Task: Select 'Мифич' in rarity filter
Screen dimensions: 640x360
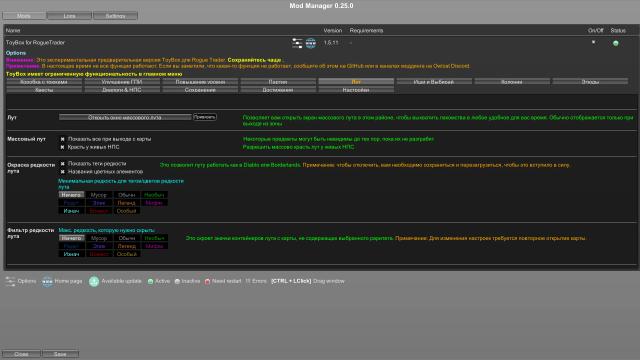Action: point(154,246)
